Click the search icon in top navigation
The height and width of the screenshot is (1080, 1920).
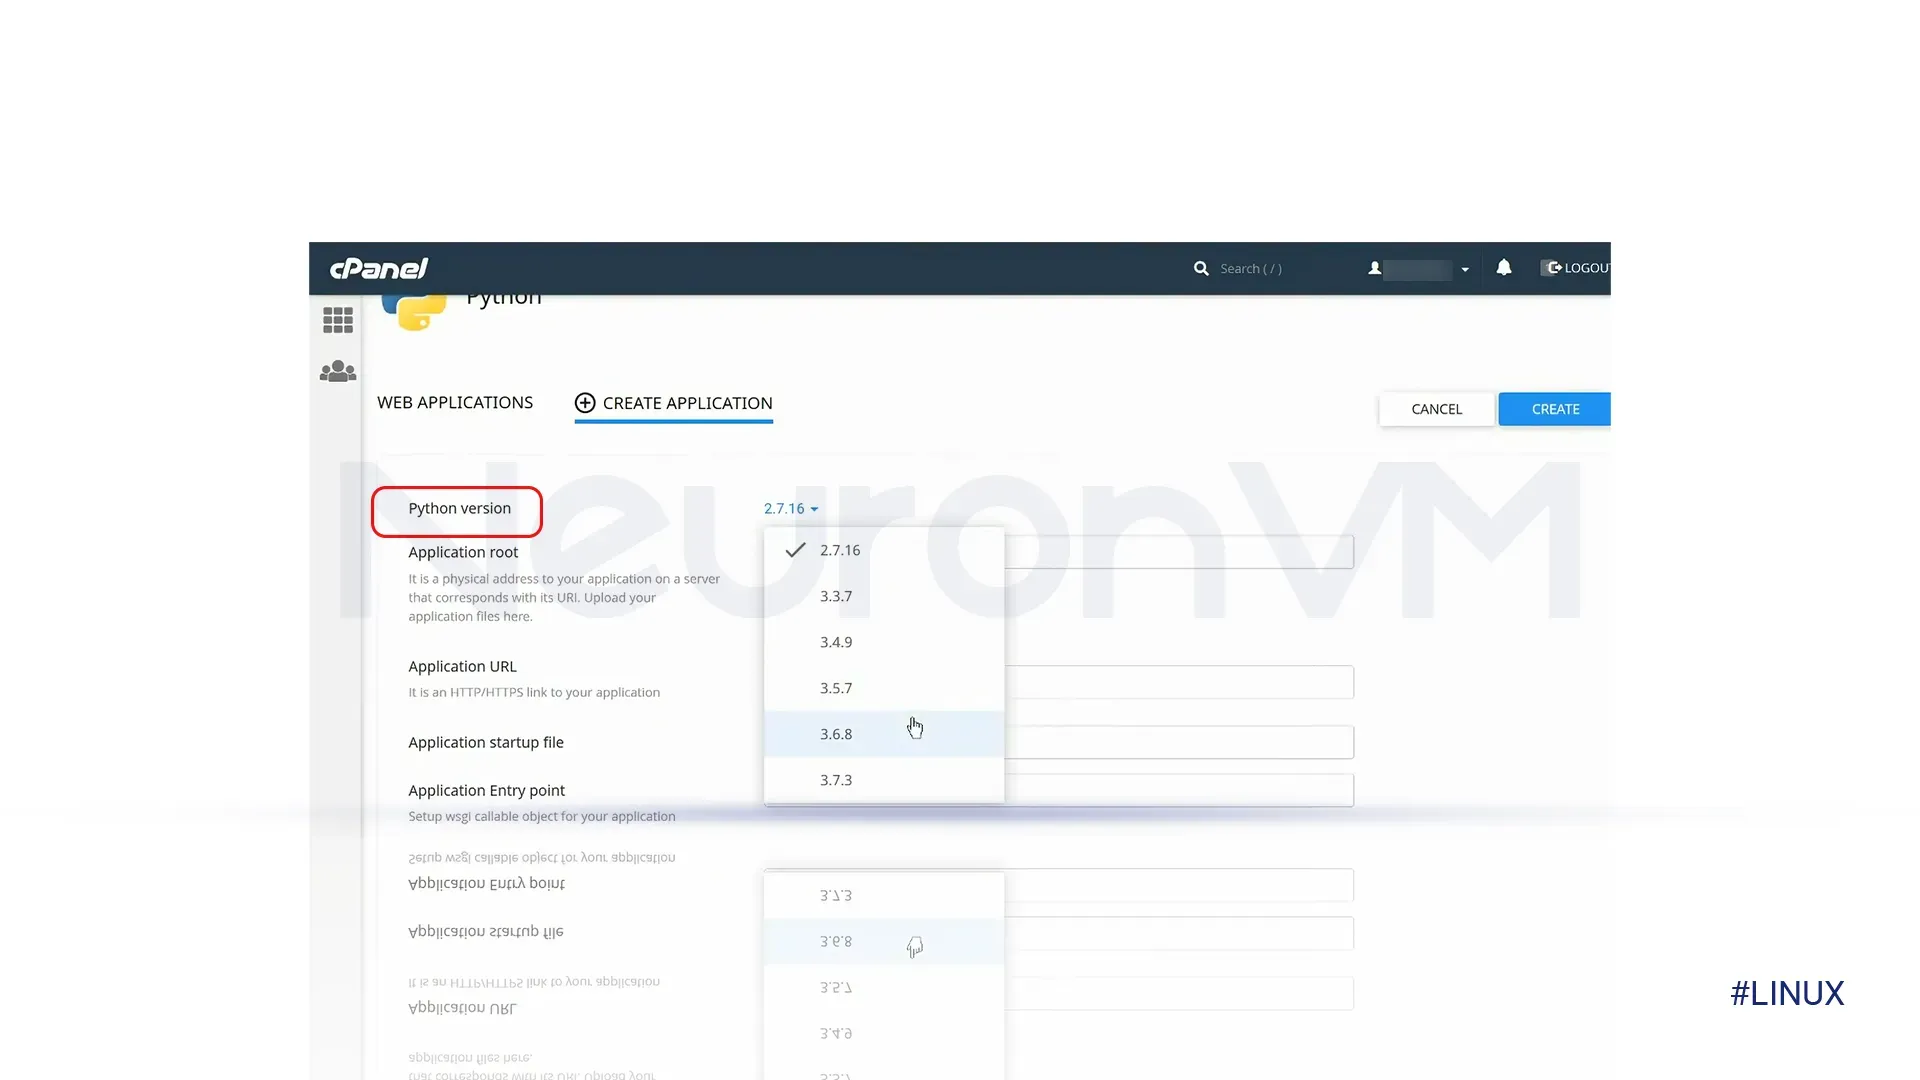pos(1200,268)
